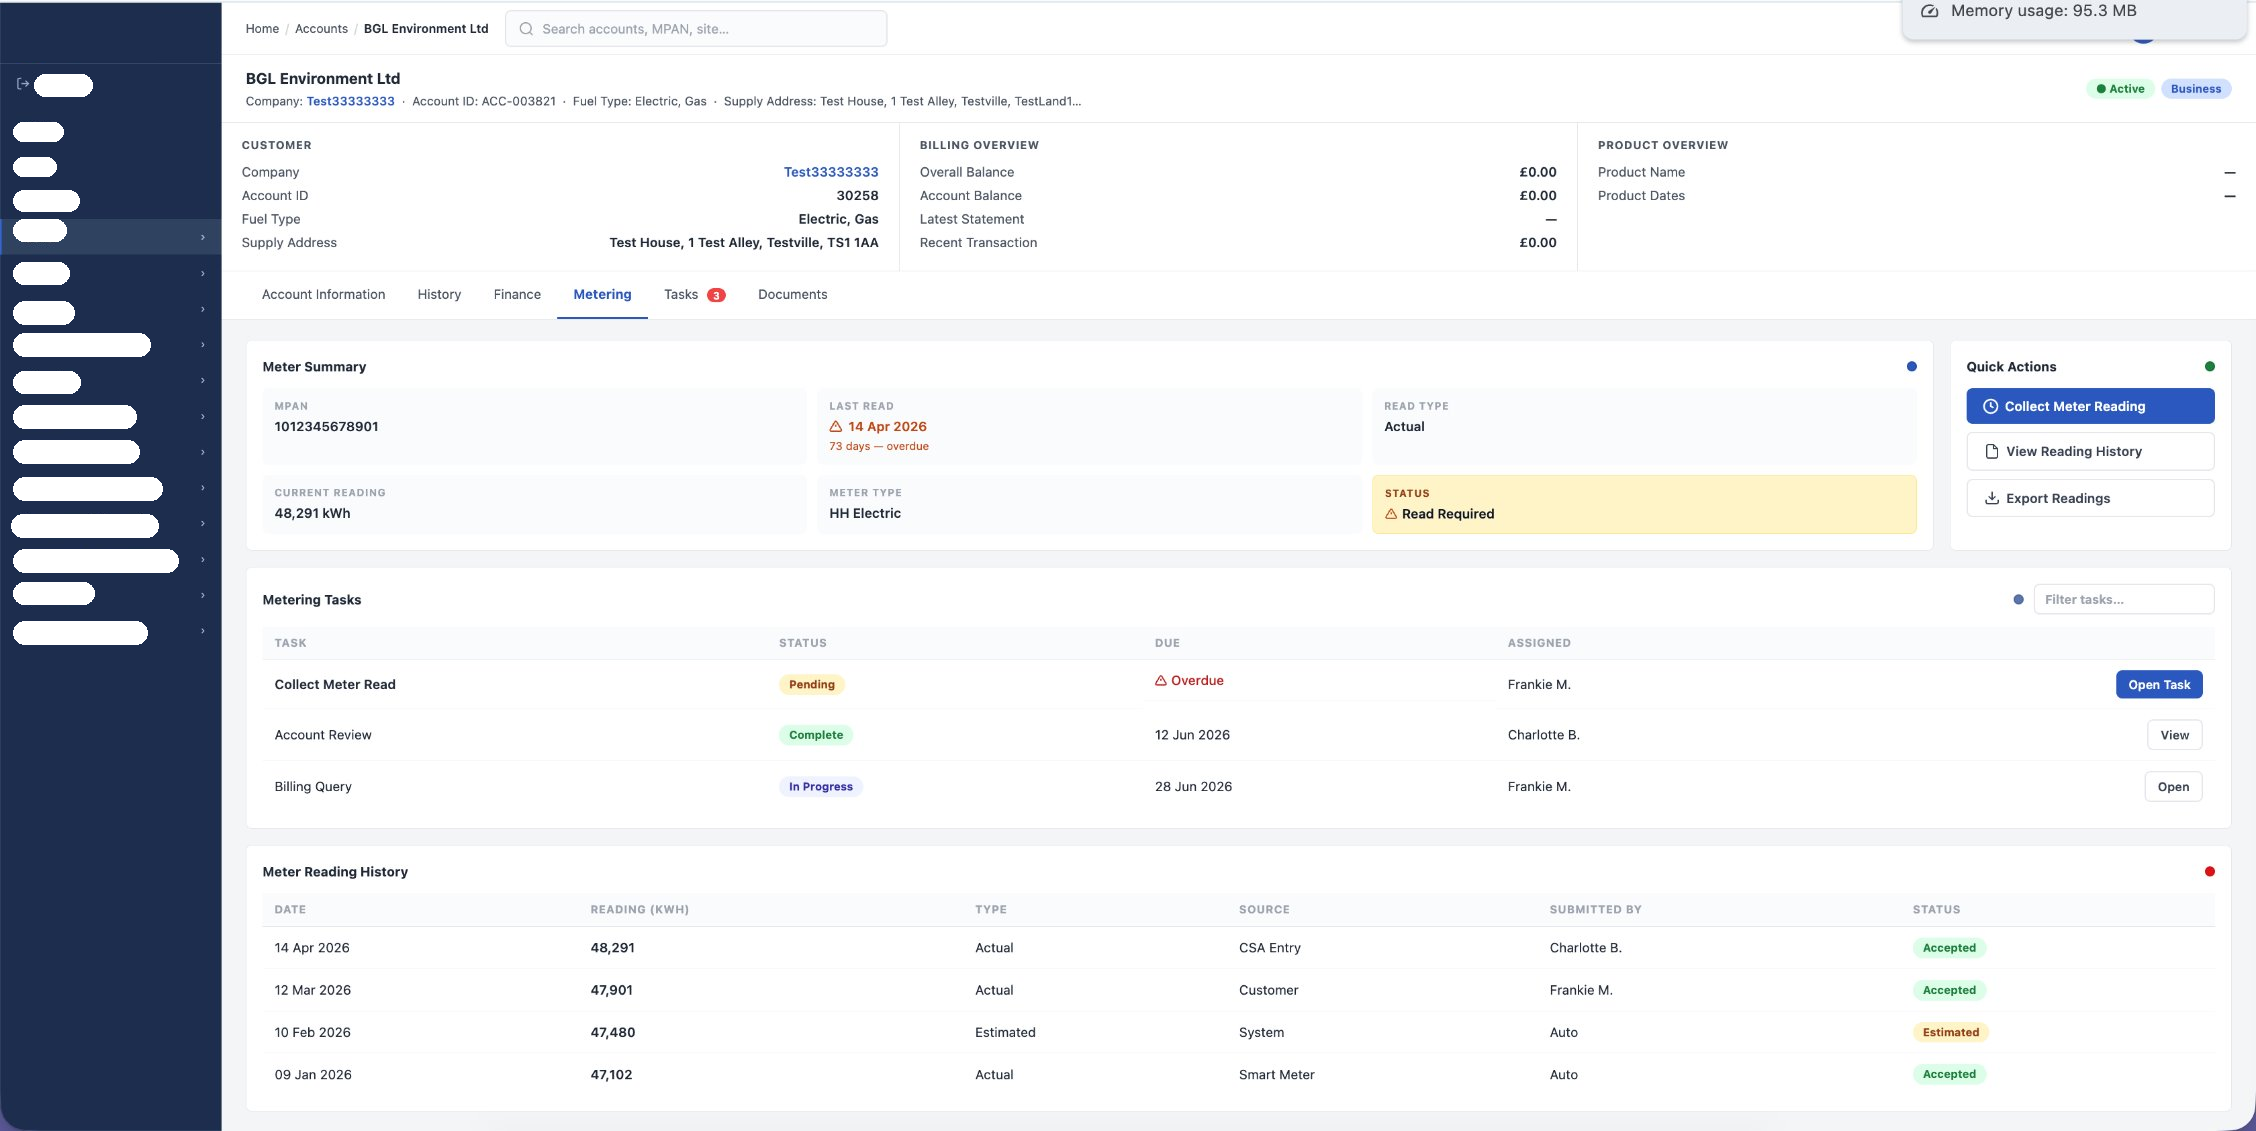Click Open on the Billing Query row
Viewport: 2256px width, 1131px height.
click(x=2173, y=787)
